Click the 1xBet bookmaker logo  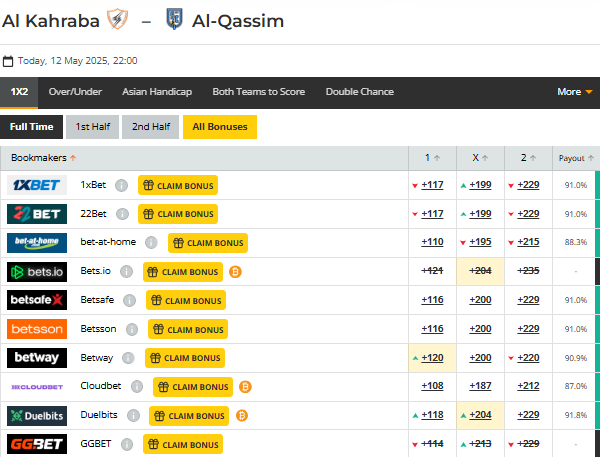(37, 185)
